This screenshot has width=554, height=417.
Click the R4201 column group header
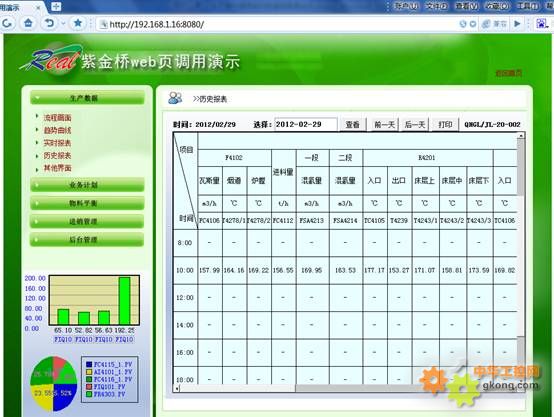coord(427,158)
